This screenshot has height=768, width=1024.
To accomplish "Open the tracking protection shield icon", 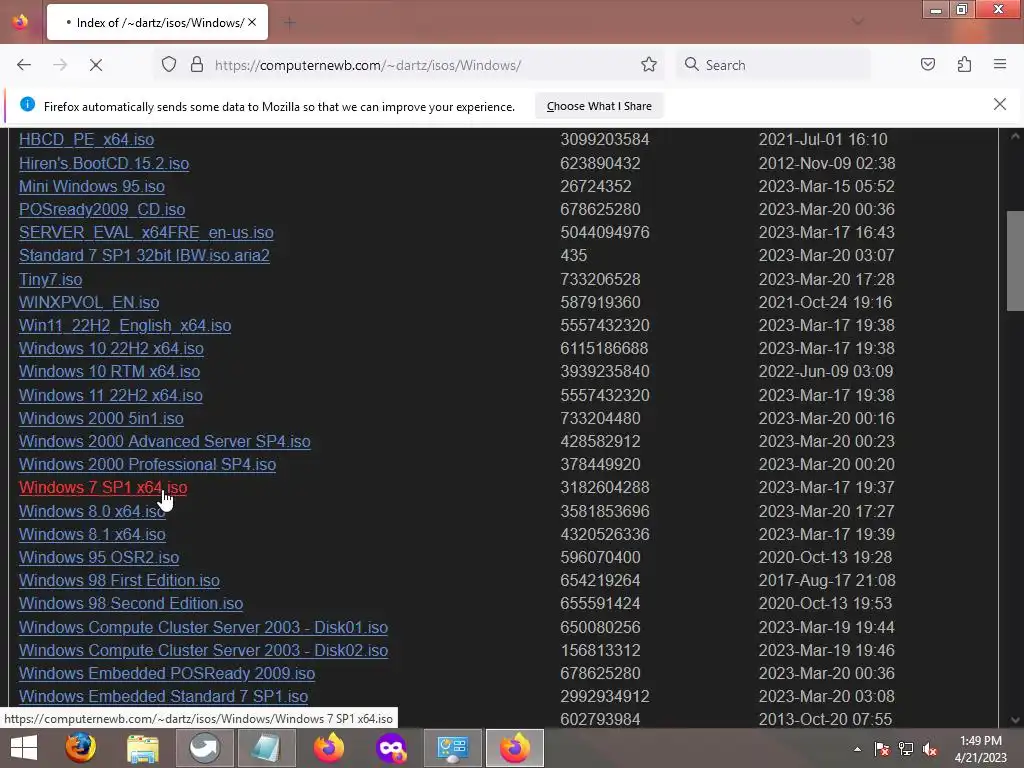I will [169, 65].
